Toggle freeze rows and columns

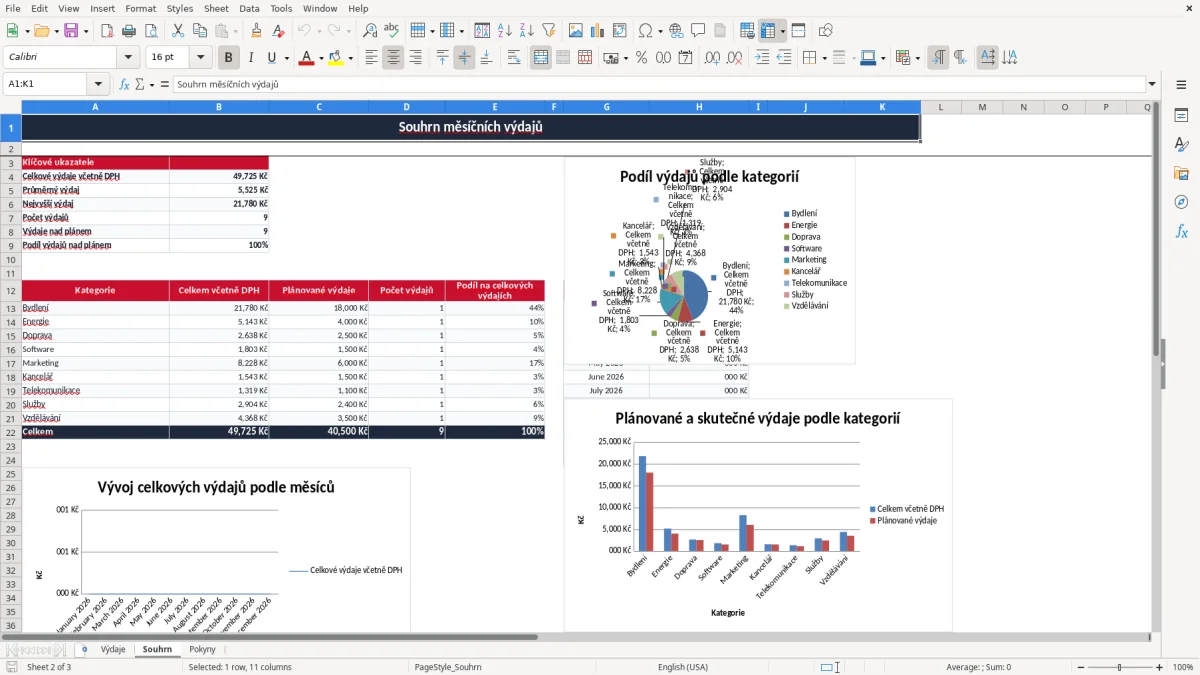767,31
